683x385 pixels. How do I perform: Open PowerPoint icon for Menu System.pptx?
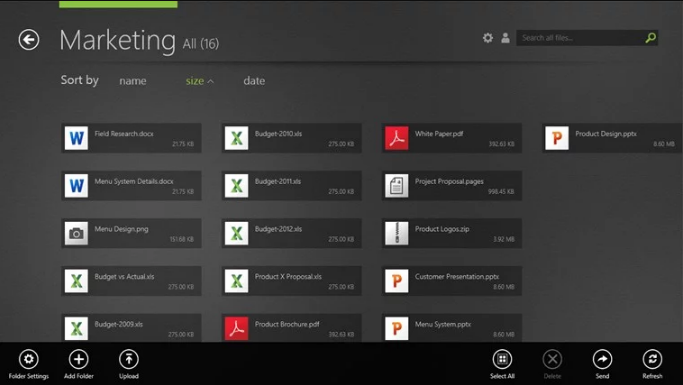[x=397, y=328]
